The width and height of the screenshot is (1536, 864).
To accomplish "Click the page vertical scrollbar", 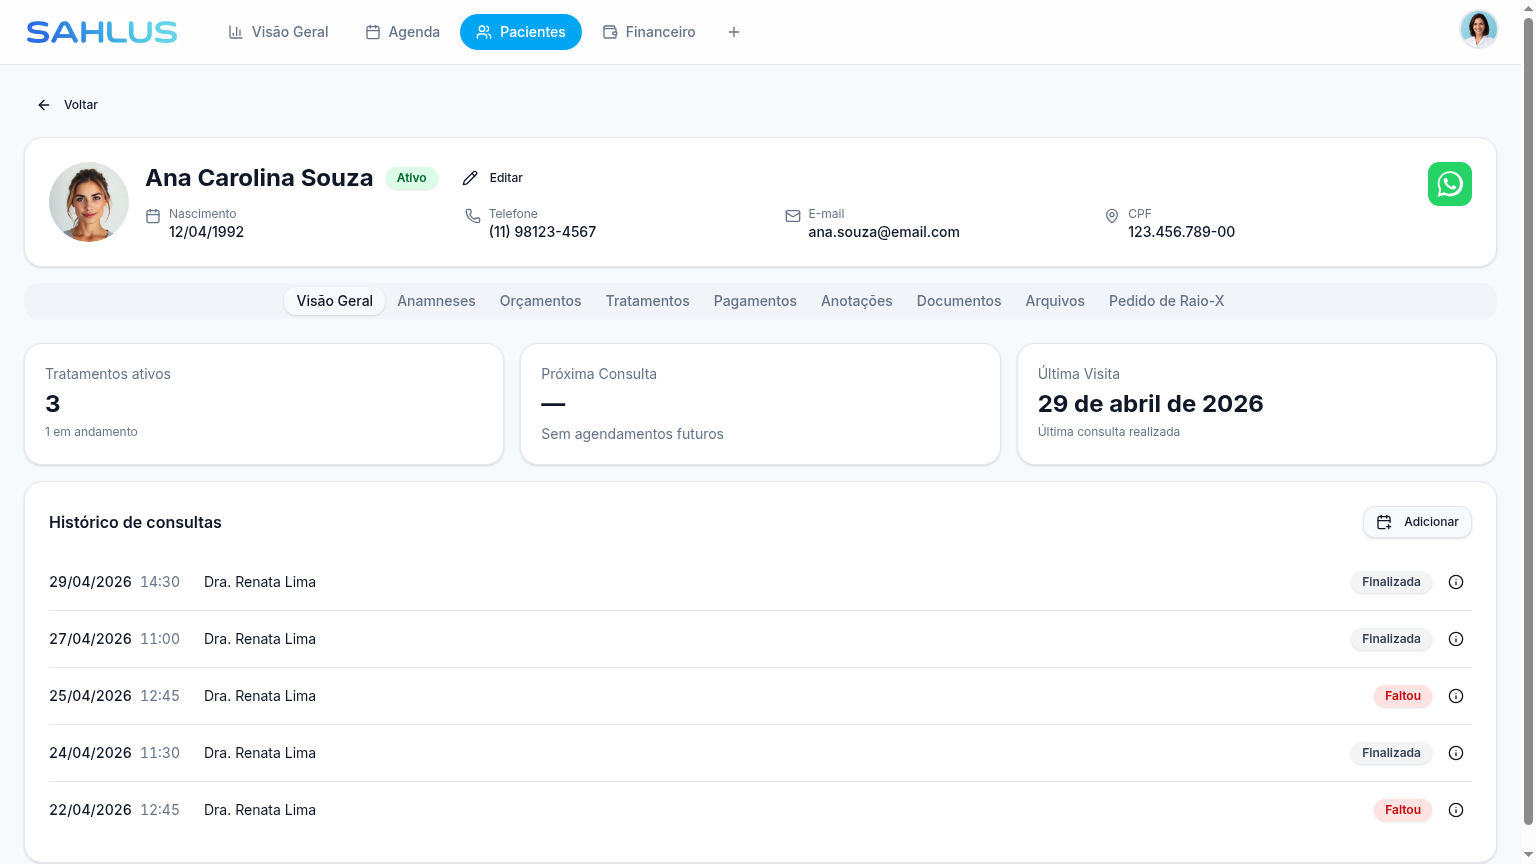I will tap(1528, 420).
